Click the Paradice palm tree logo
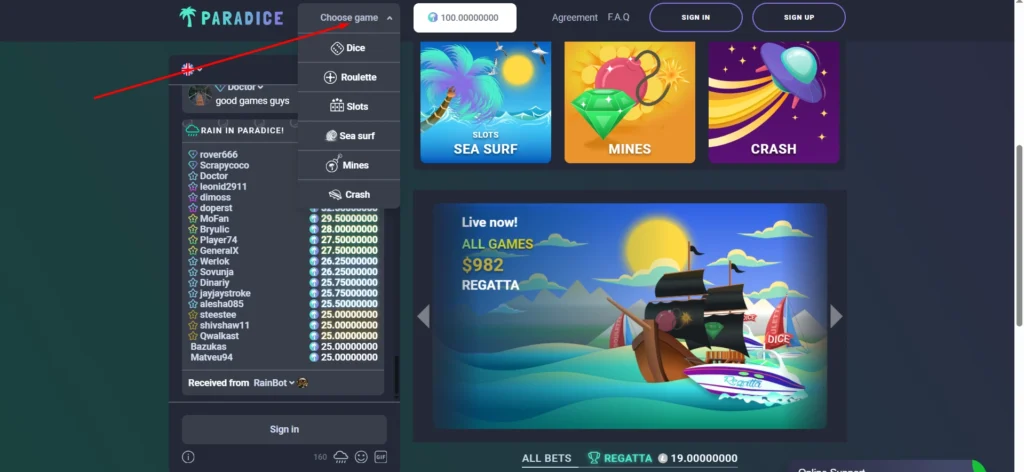This screenshot has height=472, width=1024. [188, 17]
